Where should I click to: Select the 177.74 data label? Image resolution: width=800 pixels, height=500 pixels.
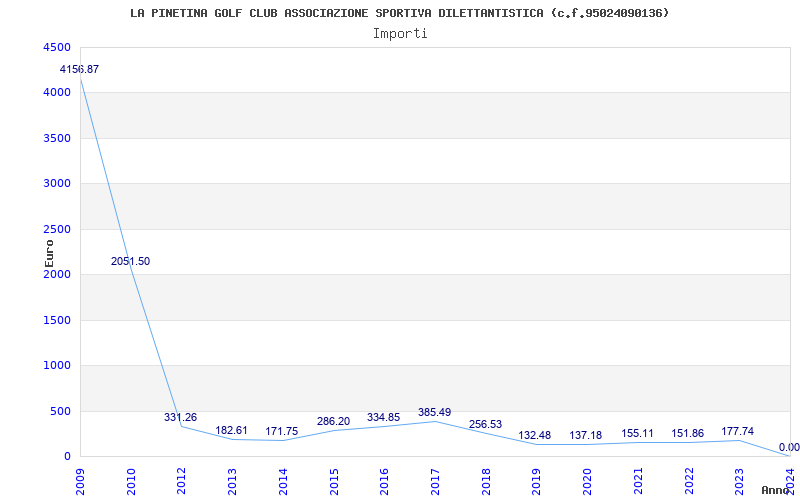[x=737, y=431]
